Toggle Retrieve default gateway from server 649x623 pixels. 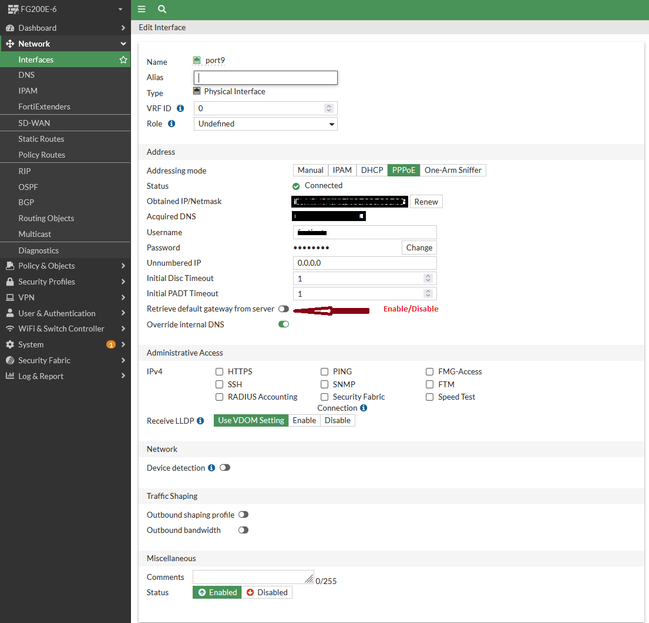coord(283,309)
